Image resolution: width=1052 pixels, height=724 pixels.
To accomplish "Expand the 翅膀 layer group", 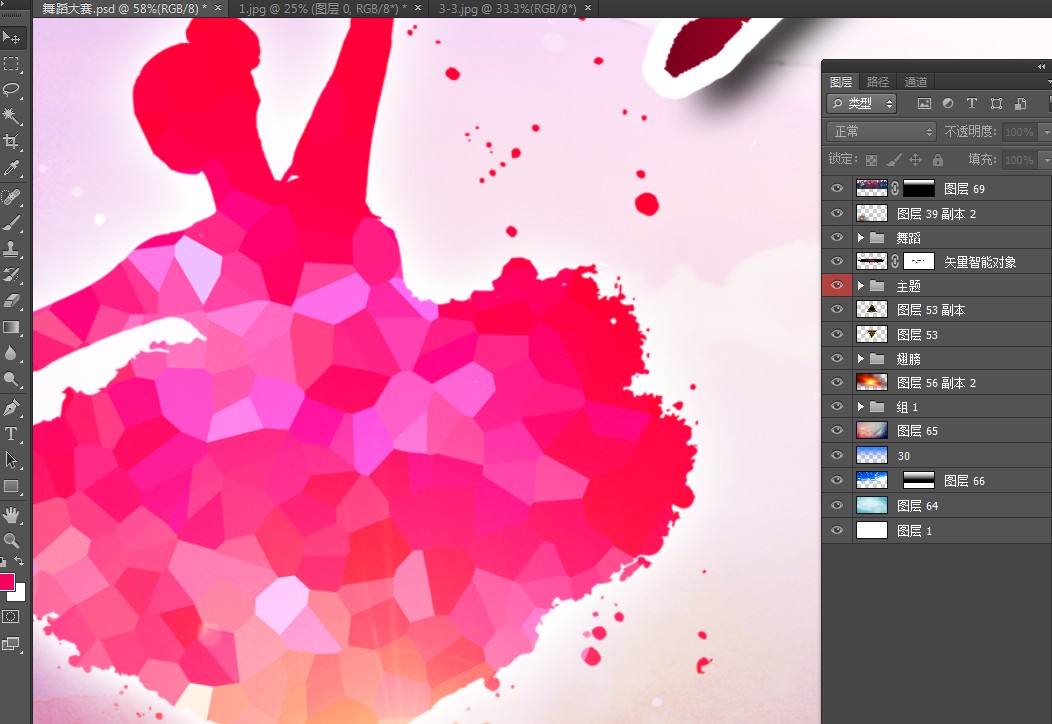I will (861, 358).
